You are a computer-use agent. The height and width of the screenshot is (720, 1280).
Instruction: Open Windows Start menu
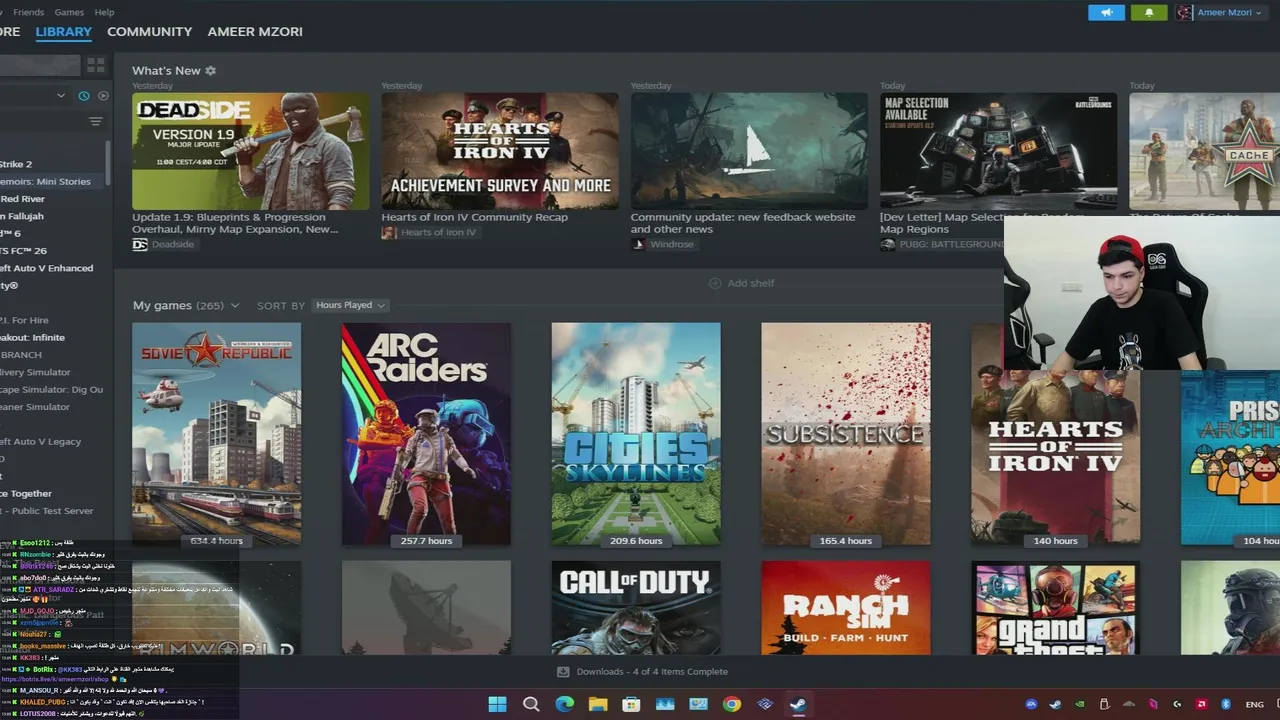[x=497, y=704]
